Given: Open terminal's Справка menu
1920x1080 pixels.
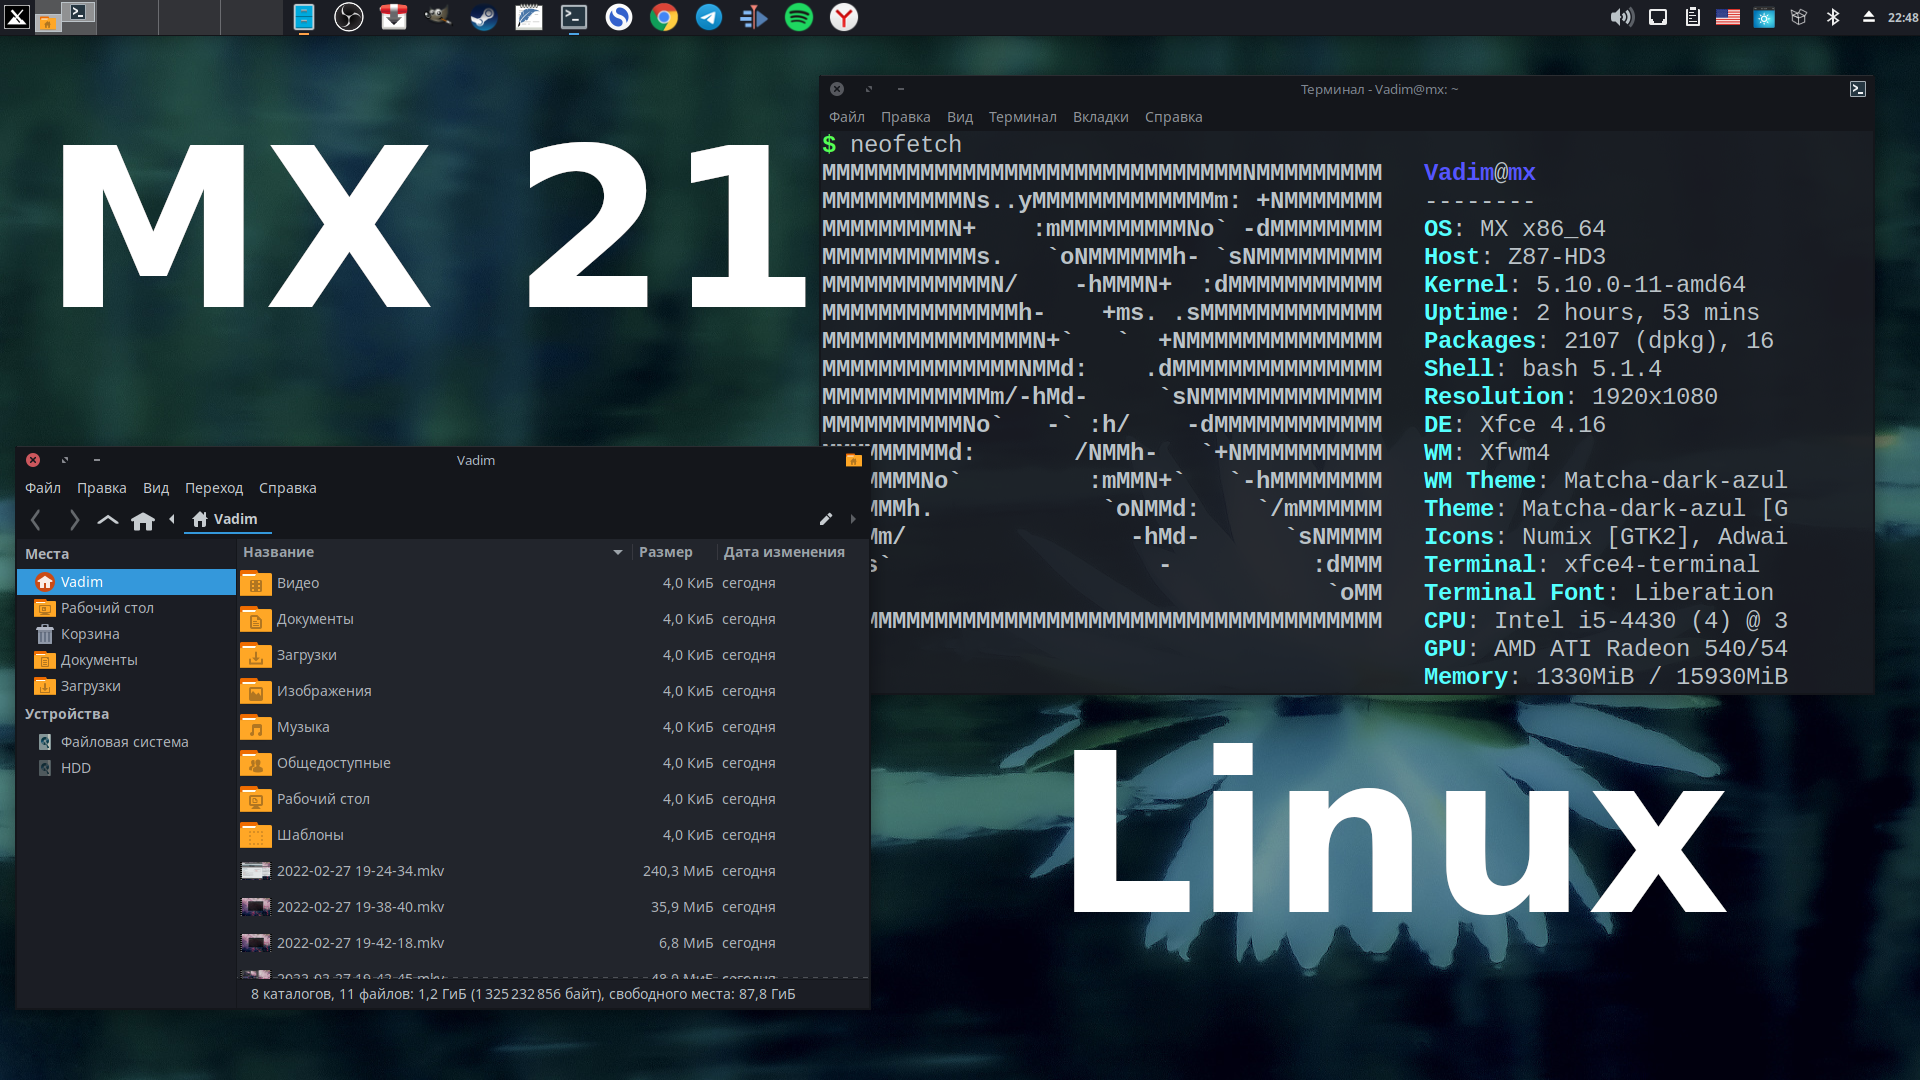Looking at the screenshot, I should [x=1173, y=117].
